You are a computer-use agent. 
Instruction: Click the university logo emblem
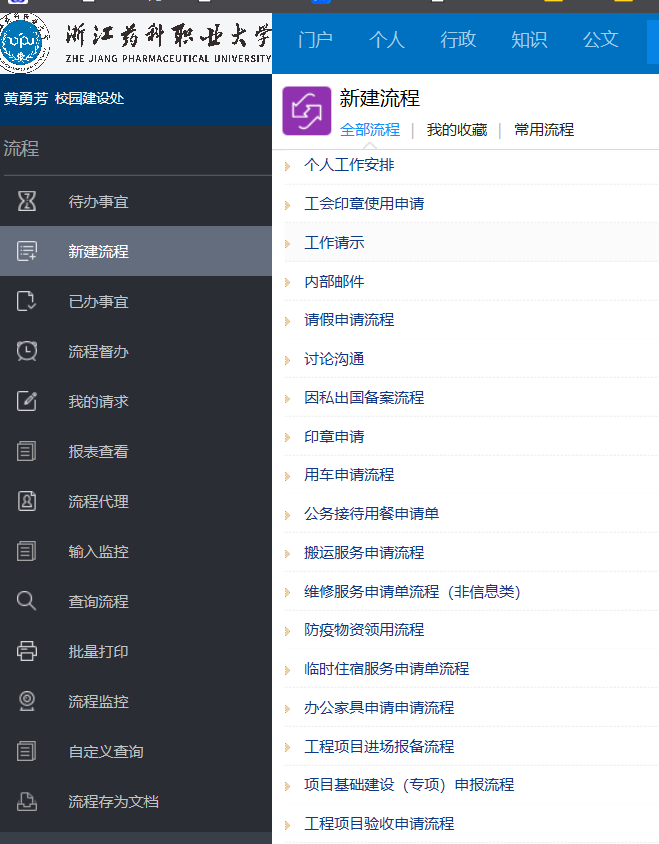pos(24,43)
